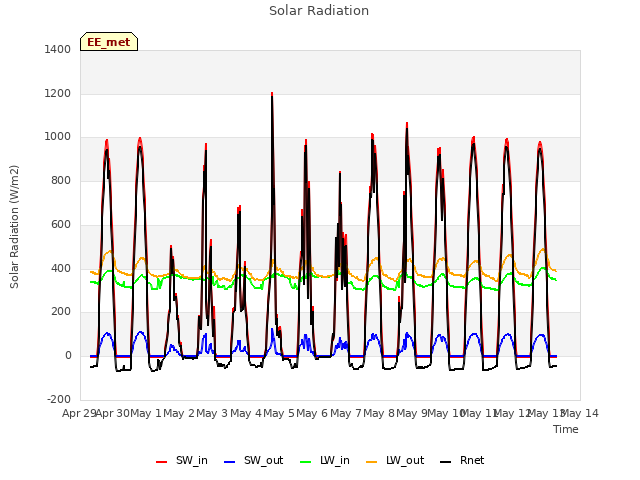This screenshot has width=640, height=480.
Task: Toggle the SW_in legend entry
Action: pos(182,461)
